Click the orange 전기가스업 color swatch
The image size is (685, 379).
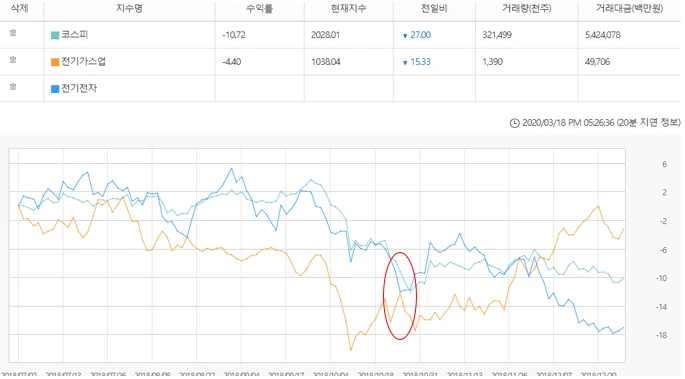[x=55, y=62]
